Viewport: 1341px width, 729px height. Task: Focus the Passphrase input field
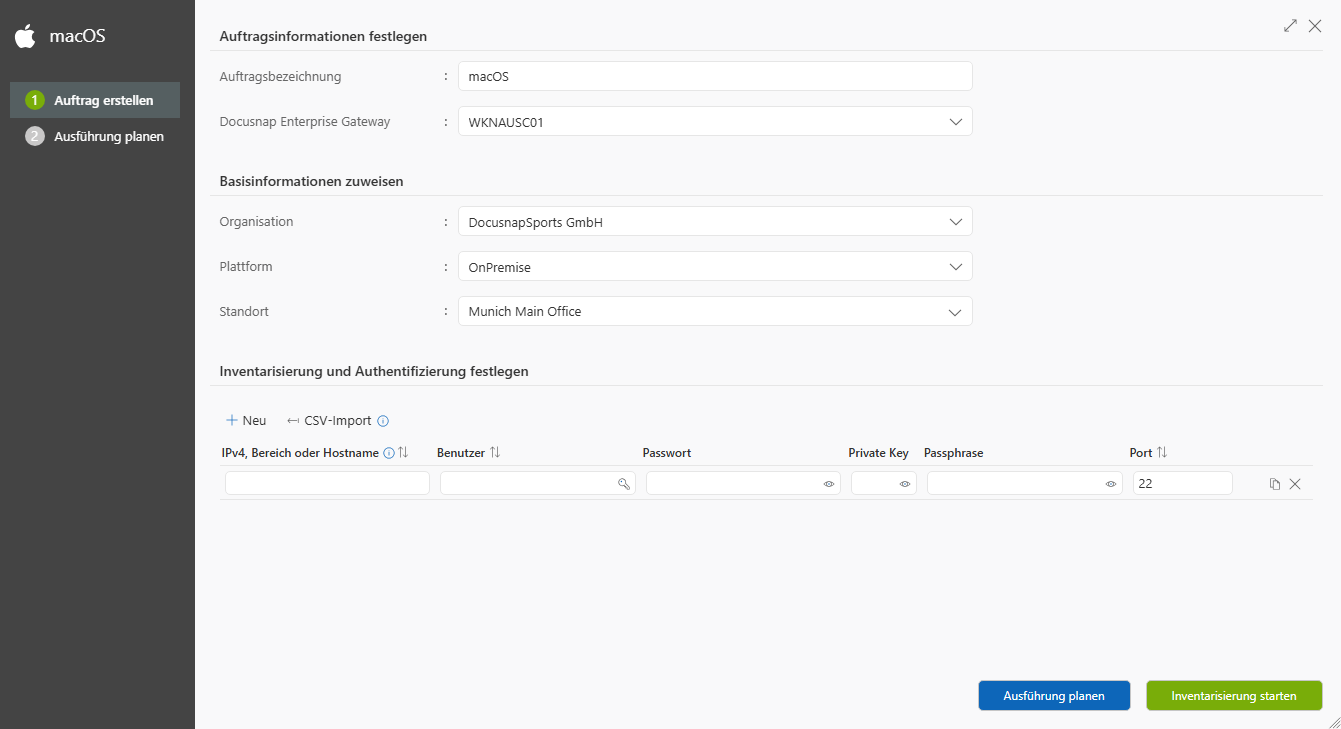1025,483
